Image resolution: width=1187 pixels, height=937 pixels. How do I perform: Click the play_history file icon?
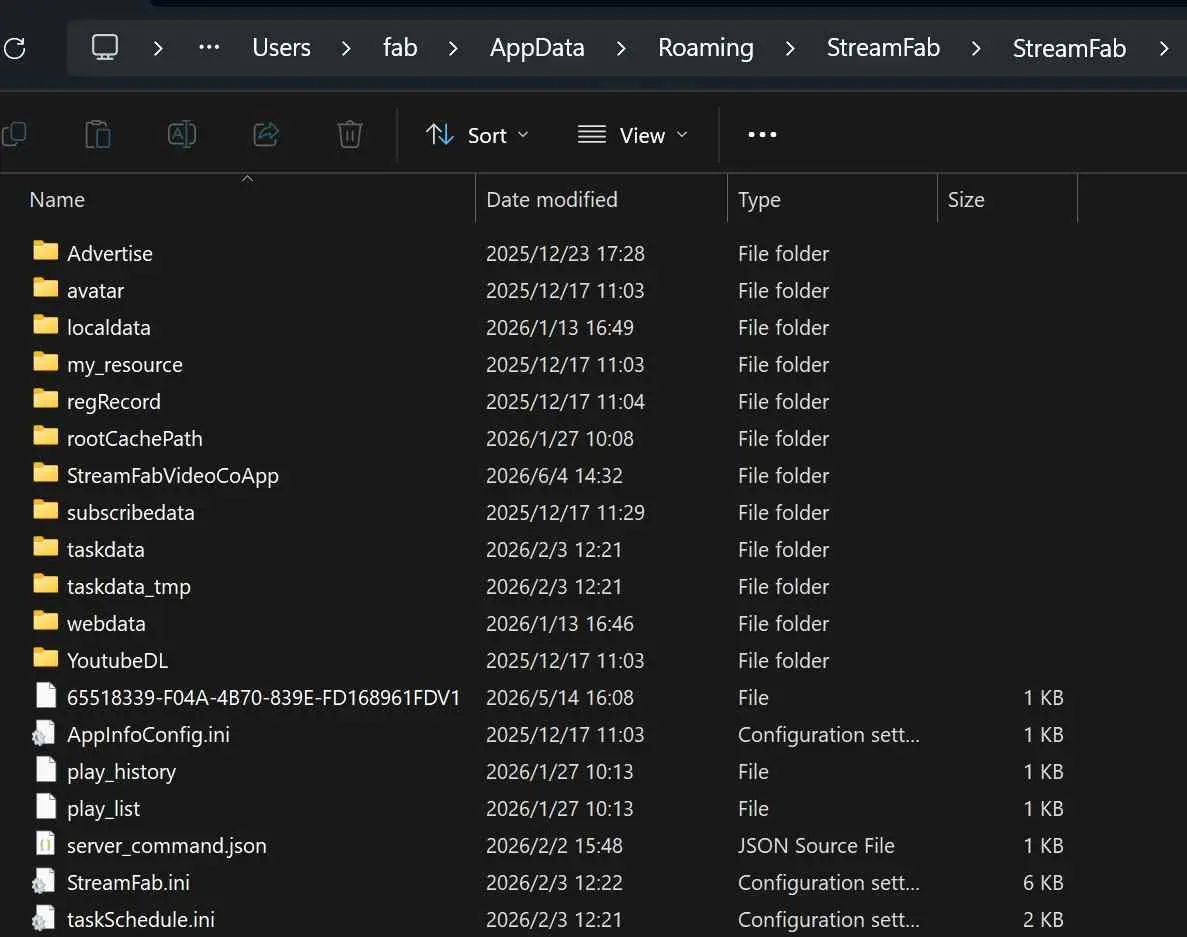pyautogui.click(x=45, y=770)
